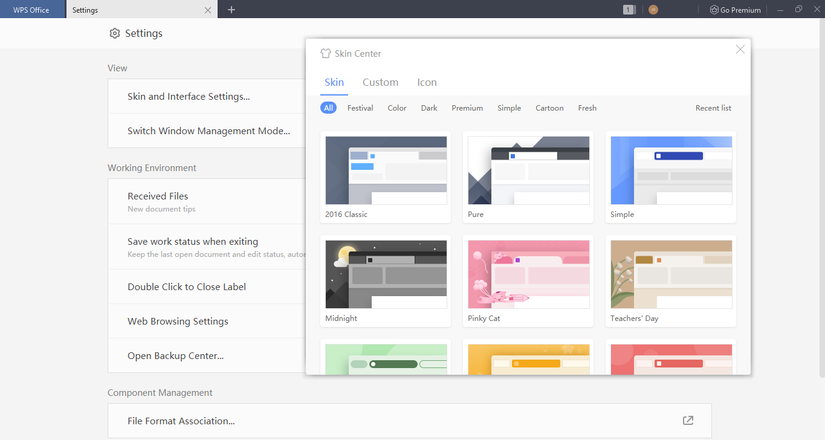825x440 pixels.
Task: Filter skins by Dark
Action: click(x=429, y=108)
